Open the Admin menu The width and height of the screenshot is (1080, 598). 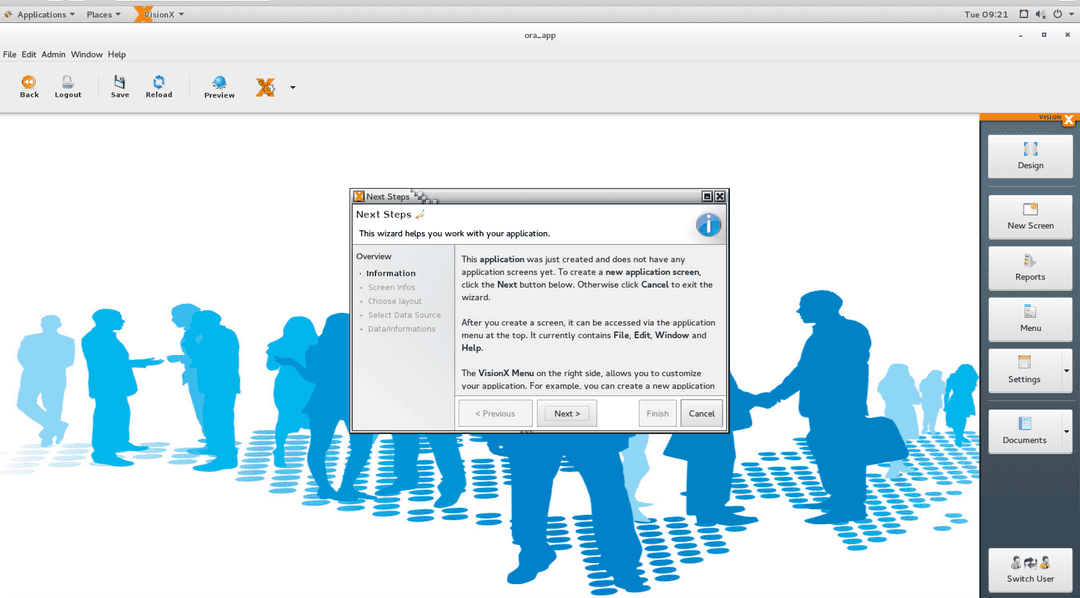pos(53,54)
